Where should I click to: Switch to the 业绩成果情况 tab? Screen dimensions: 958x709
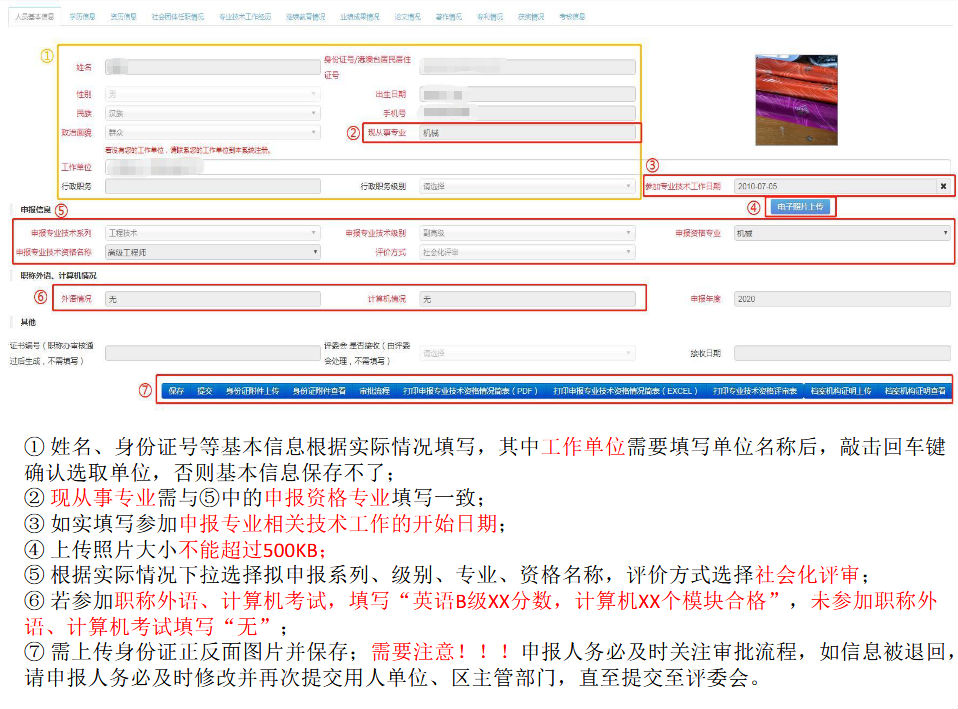360,17
